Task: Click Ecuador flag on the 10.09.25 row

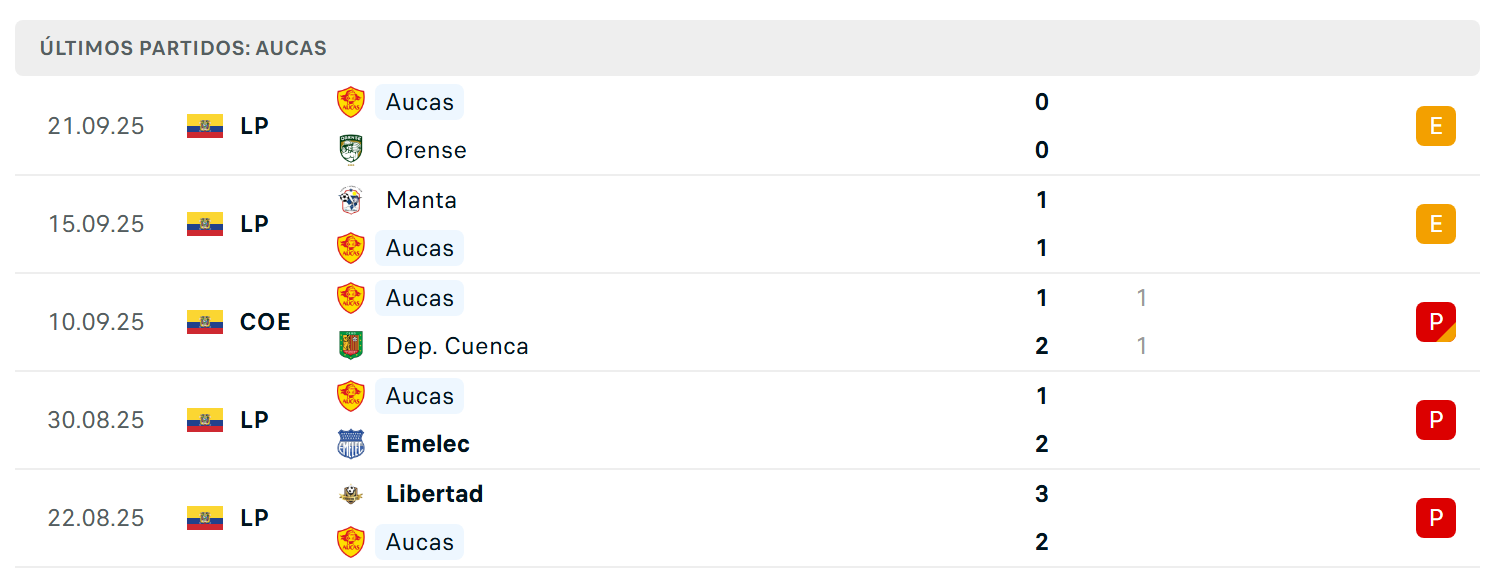Action: [205, 322]
